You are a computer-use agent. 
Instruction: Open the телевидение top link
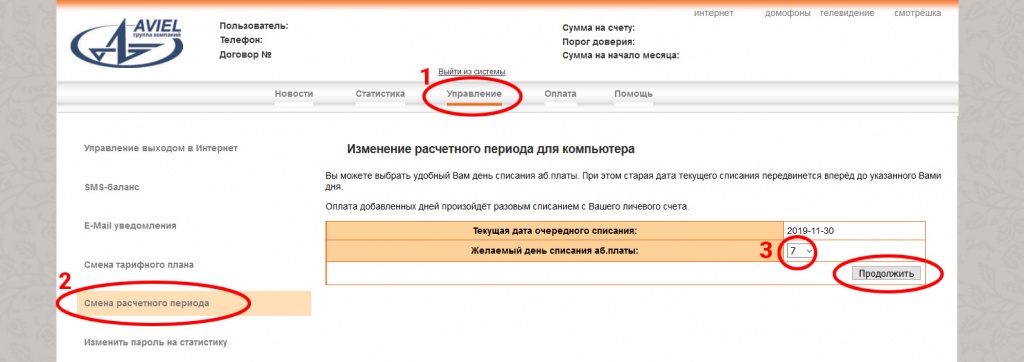pos(847,13)
